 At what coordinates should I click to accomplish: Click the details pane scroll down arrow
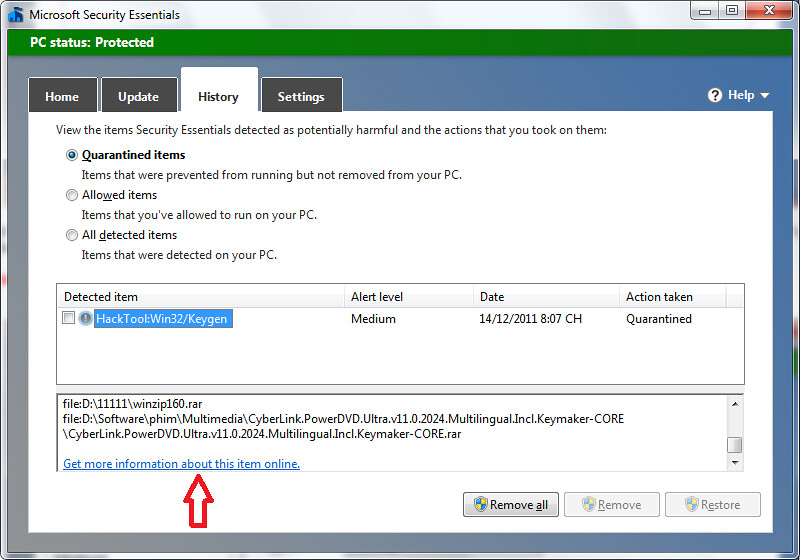coord(735,463)
